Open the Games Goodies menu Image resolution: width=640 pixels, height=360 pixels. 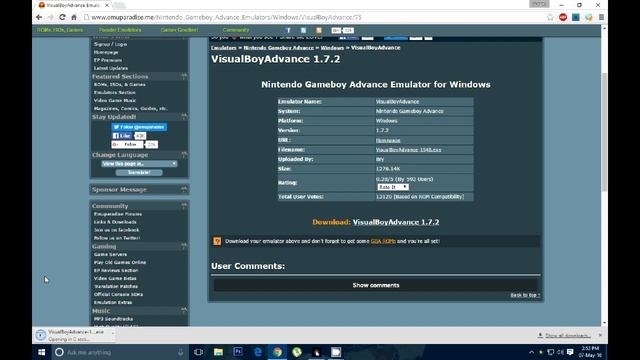(179, 30)
